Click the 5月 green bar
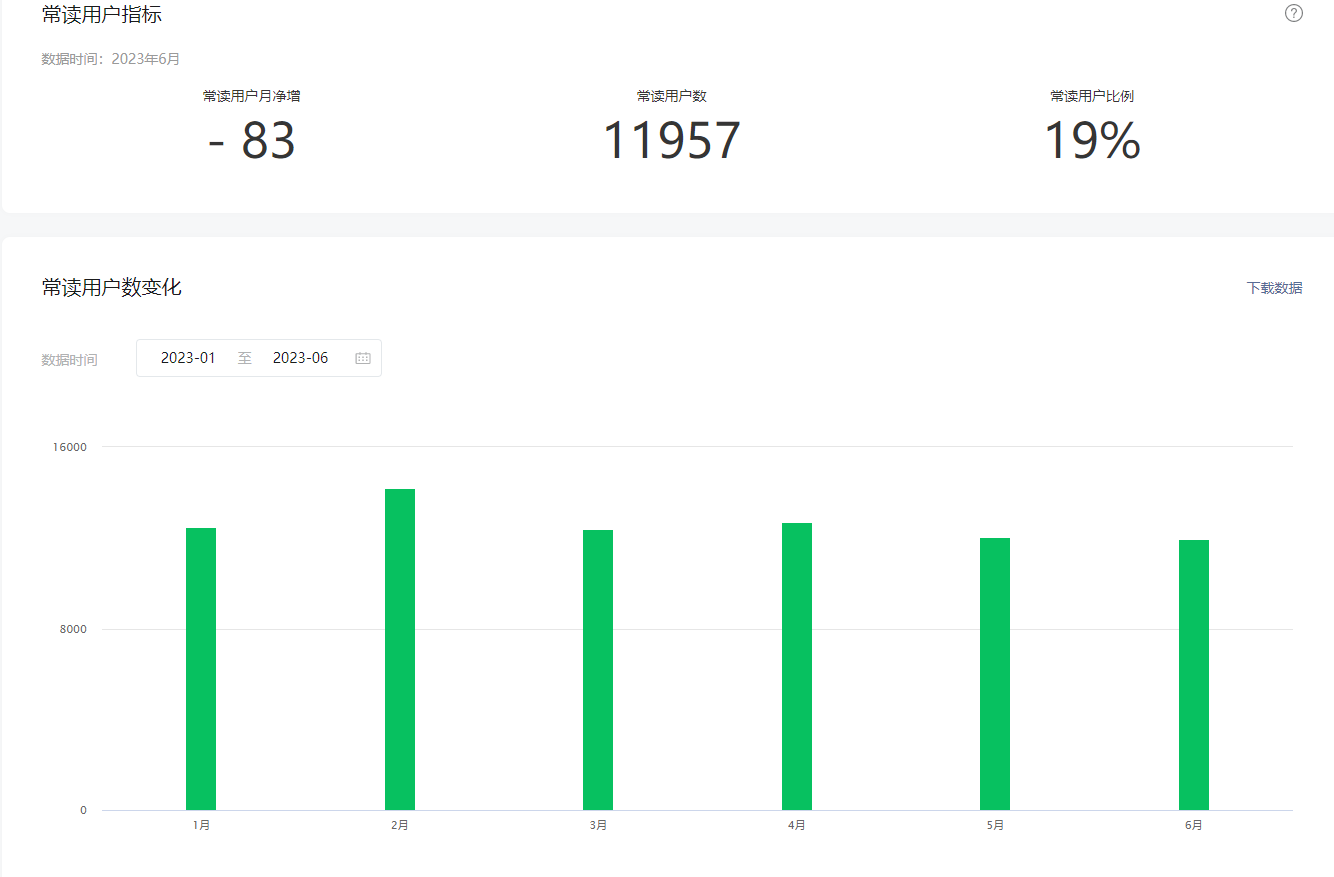 (995, 674)
